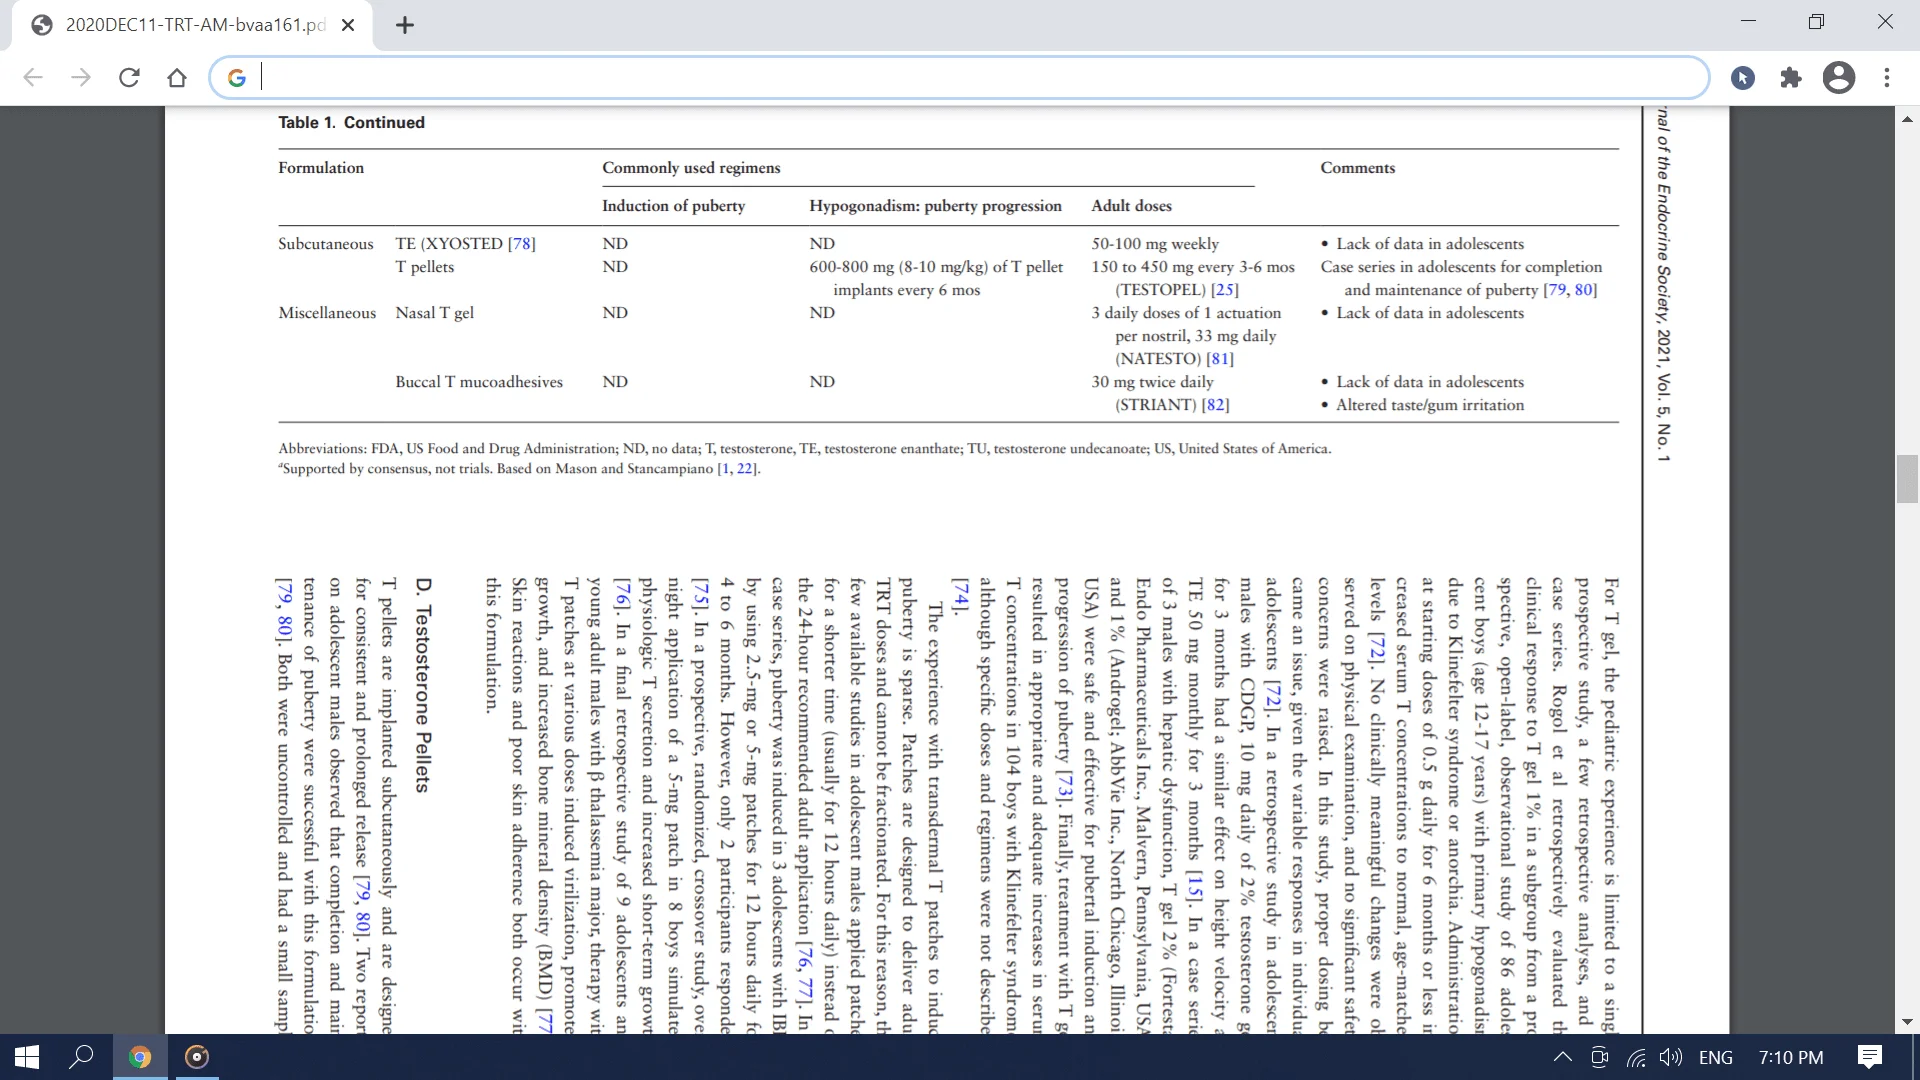Reload the current page

click(129, 78)
